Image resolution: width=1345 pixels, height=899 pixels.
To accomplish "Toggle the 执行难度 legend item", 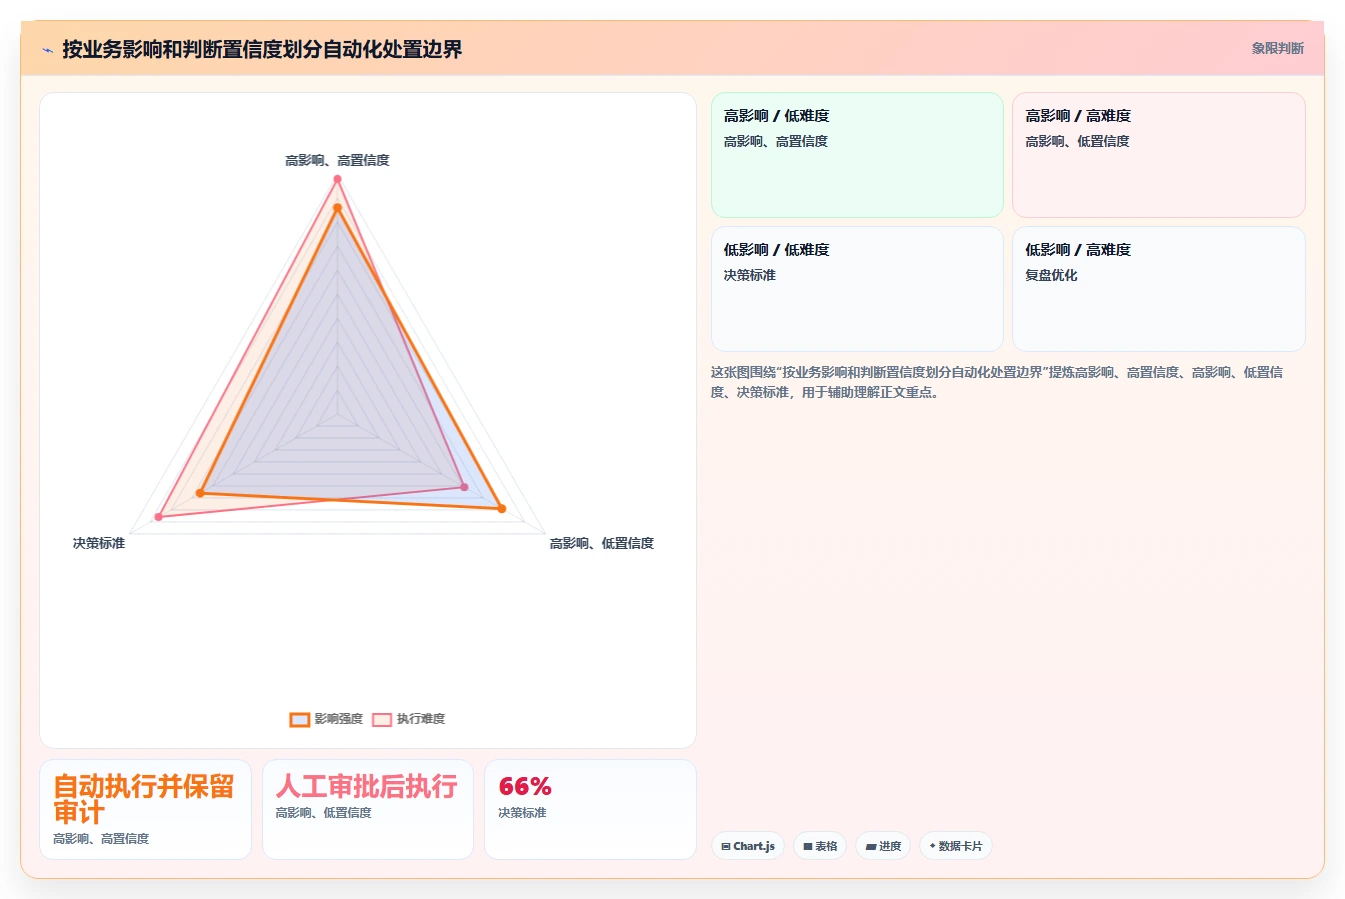I will 408,719.
